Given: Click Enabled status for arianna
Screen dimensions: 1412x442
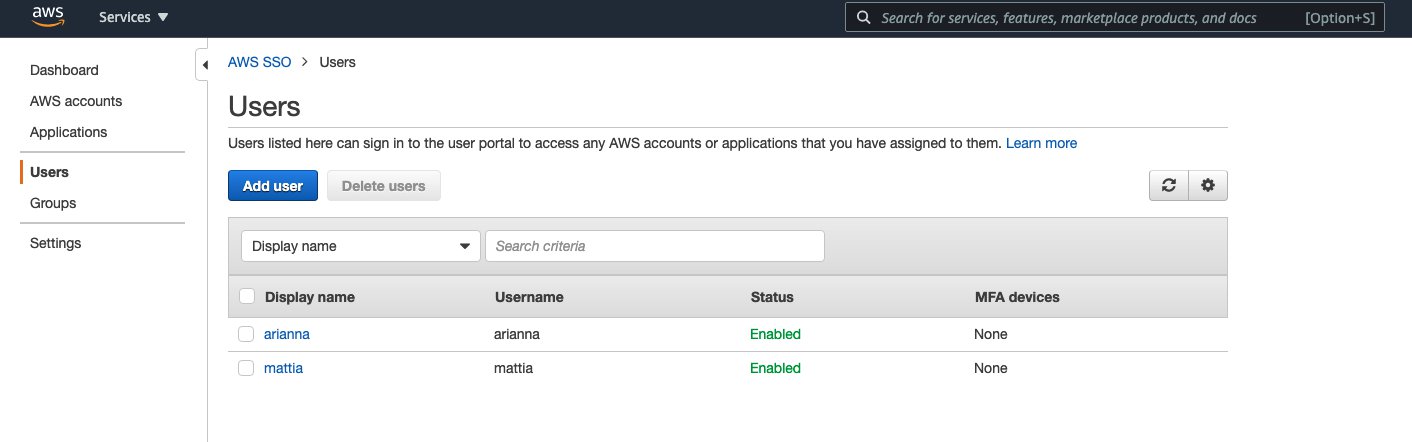Looking at the screenshot, I should (x=775, y=334).
